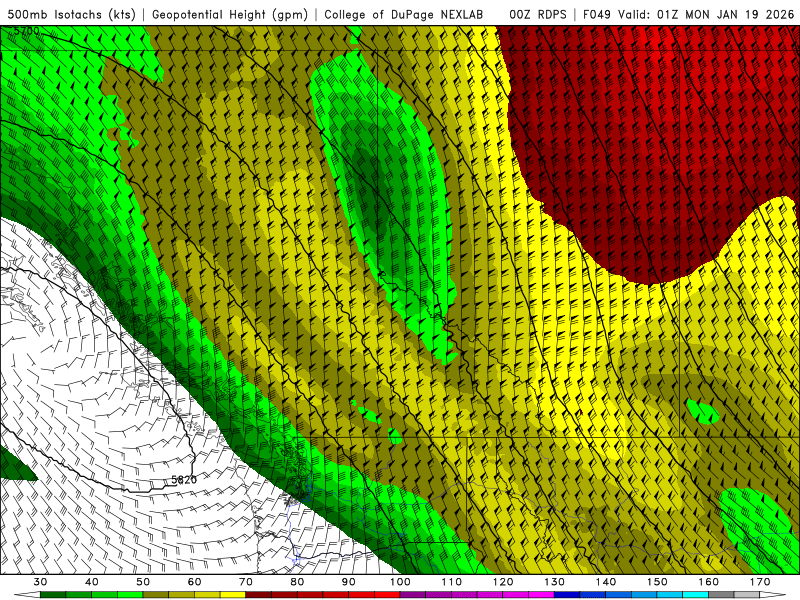Viewport: 800px width, 600px height.
Task: Click the '00Z RDPS' model run text
Action: [538, 15]
